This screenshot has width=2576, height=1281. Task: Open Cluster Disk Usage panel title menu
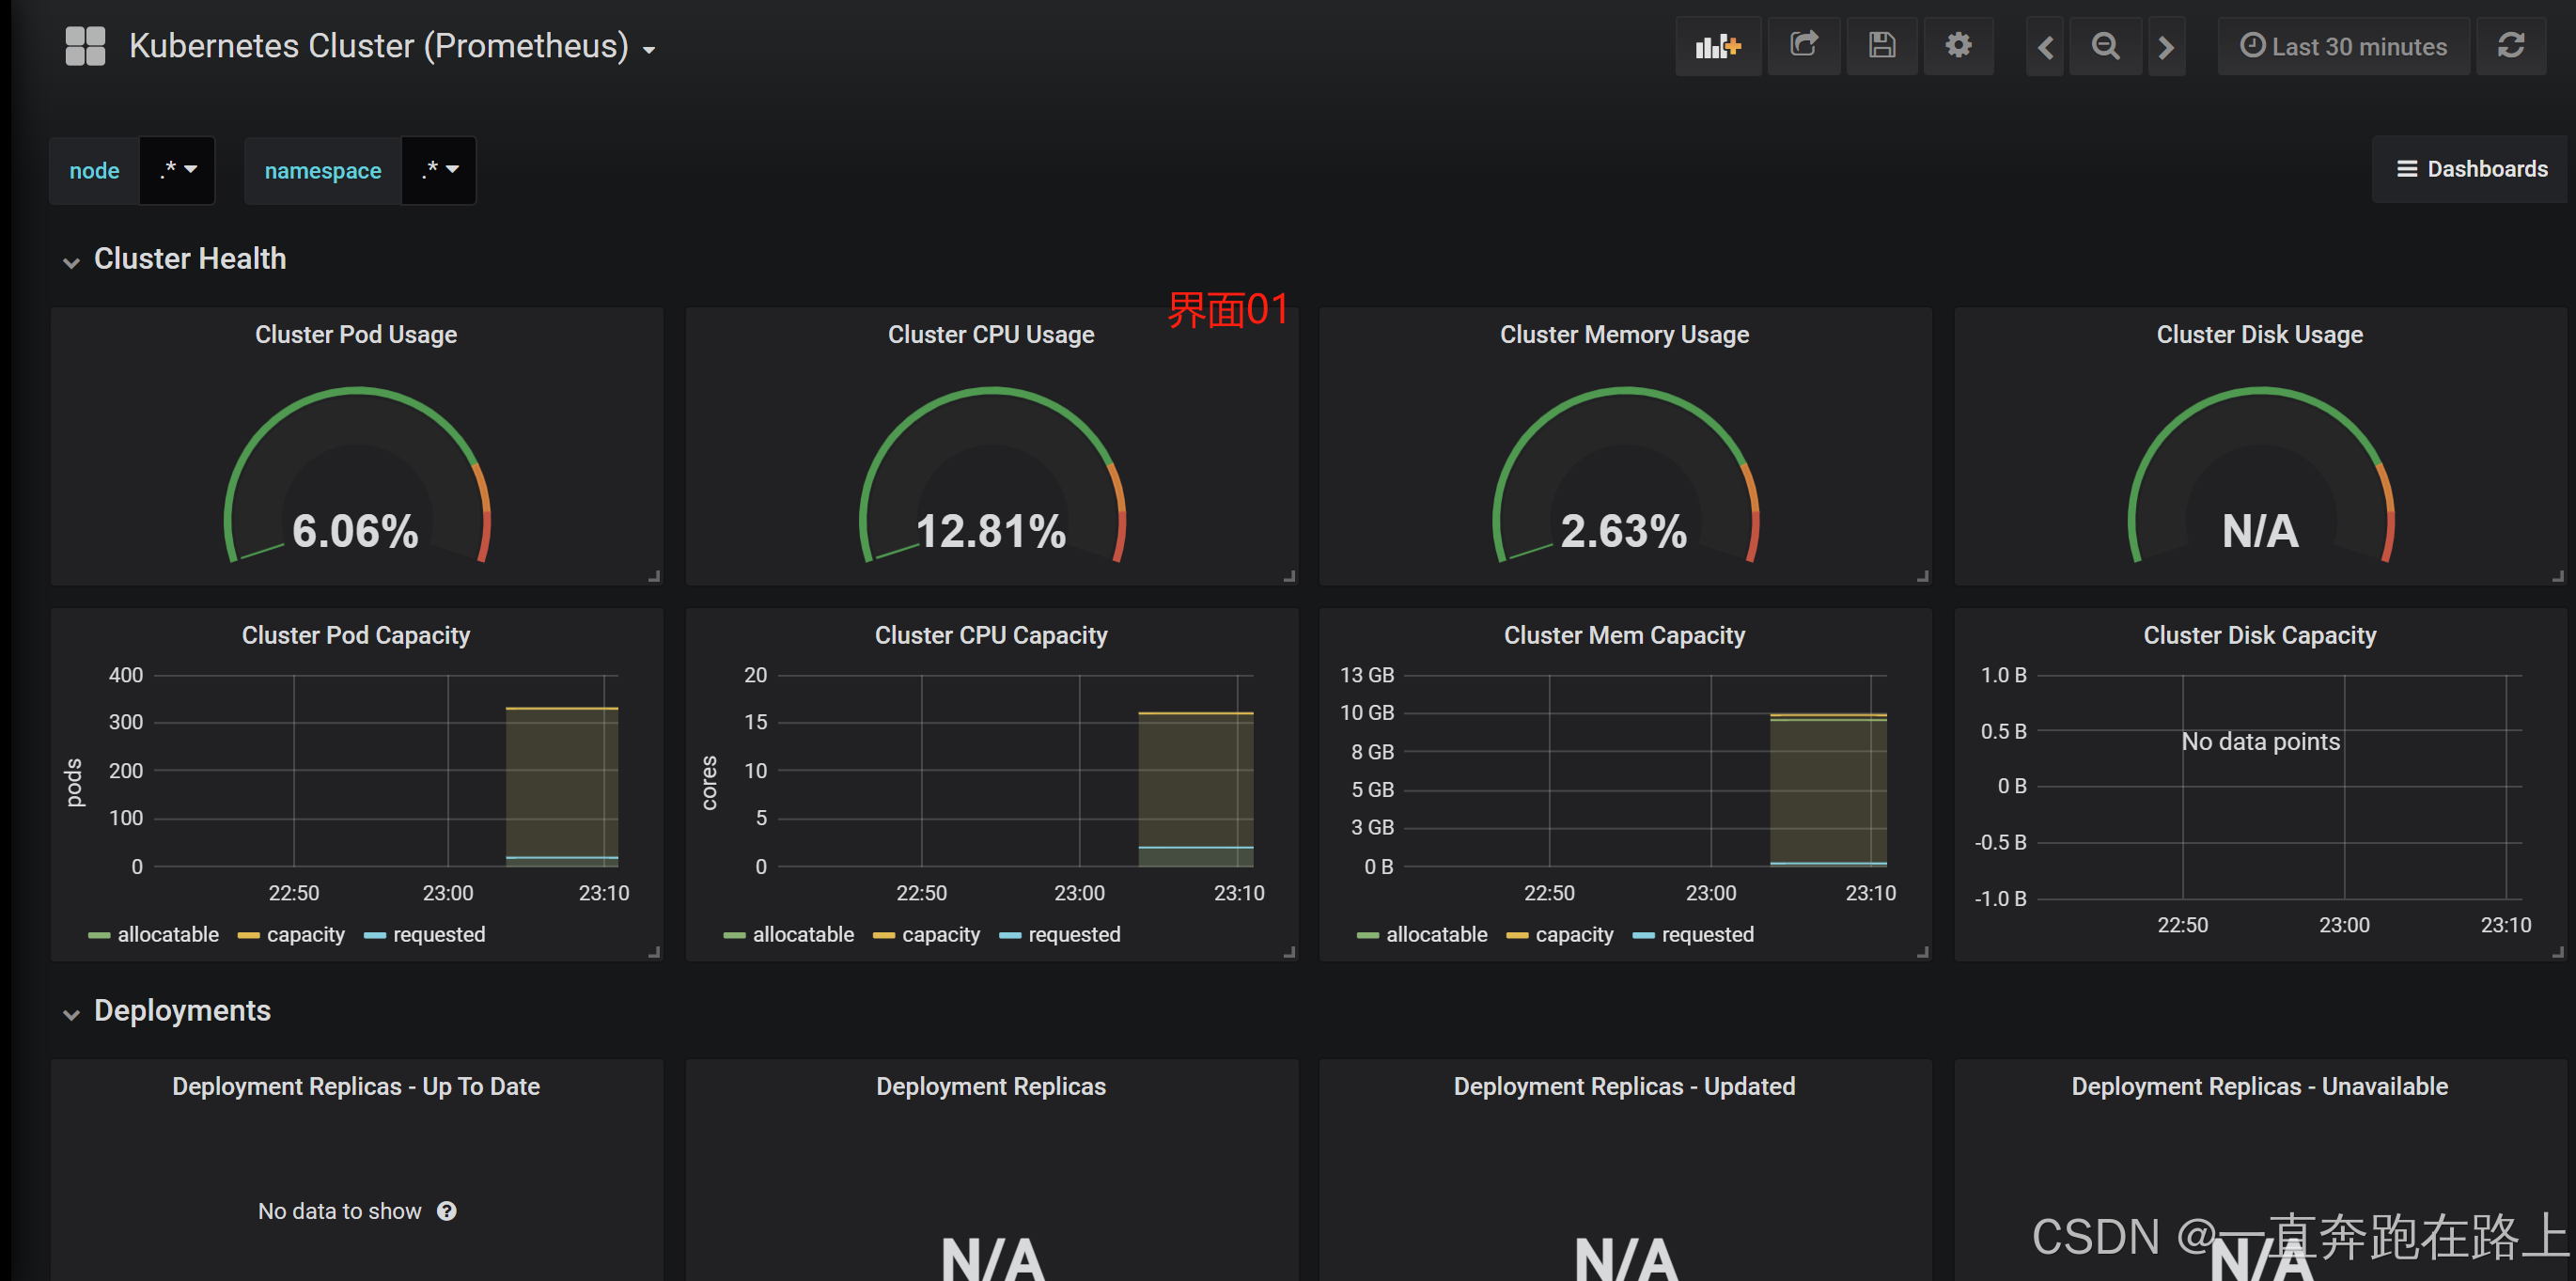click(x=2259, y=335)
